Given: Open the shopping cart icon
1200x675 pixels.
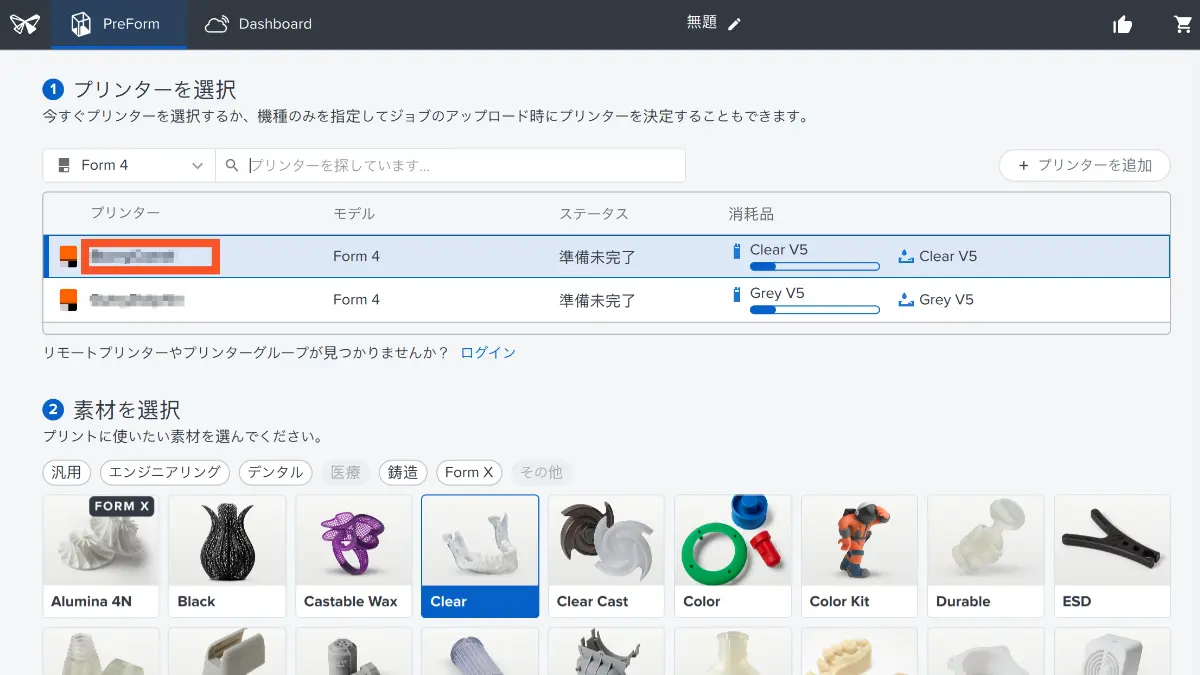Looking at the screenshot, I should (1183, 25).
